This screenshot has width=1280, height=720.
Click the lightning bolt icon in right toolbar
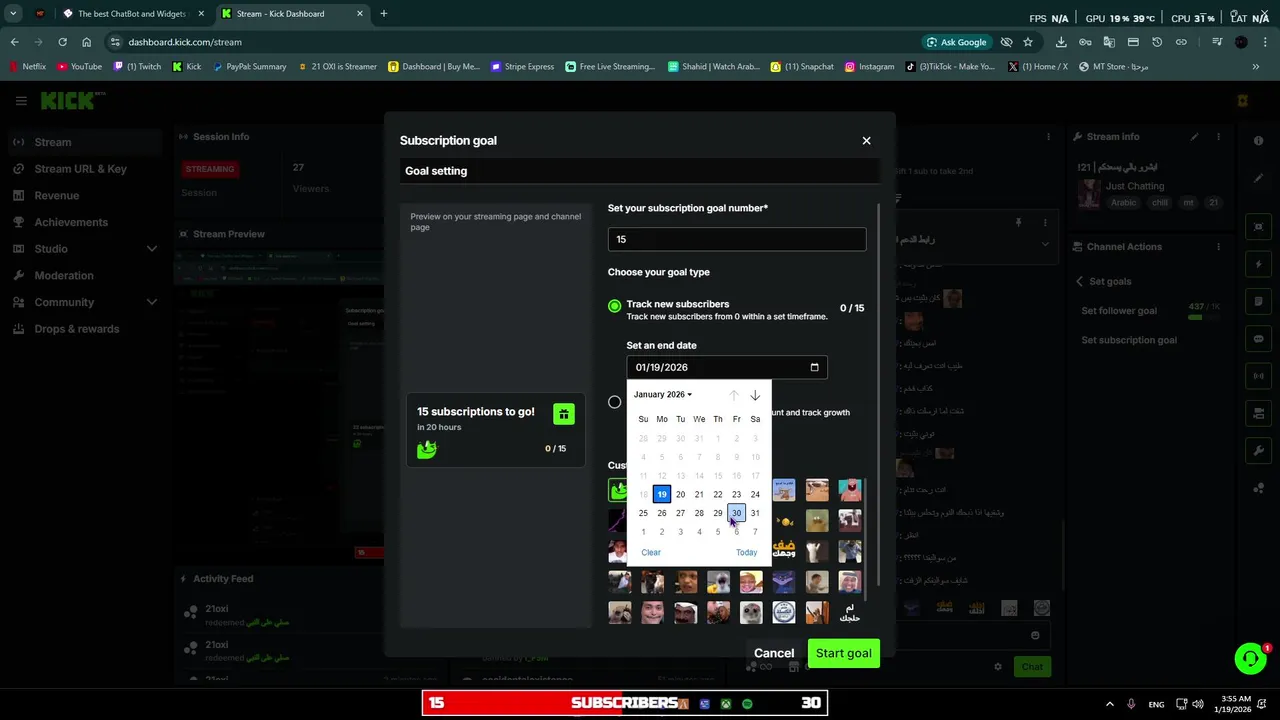click(1258, 264)
